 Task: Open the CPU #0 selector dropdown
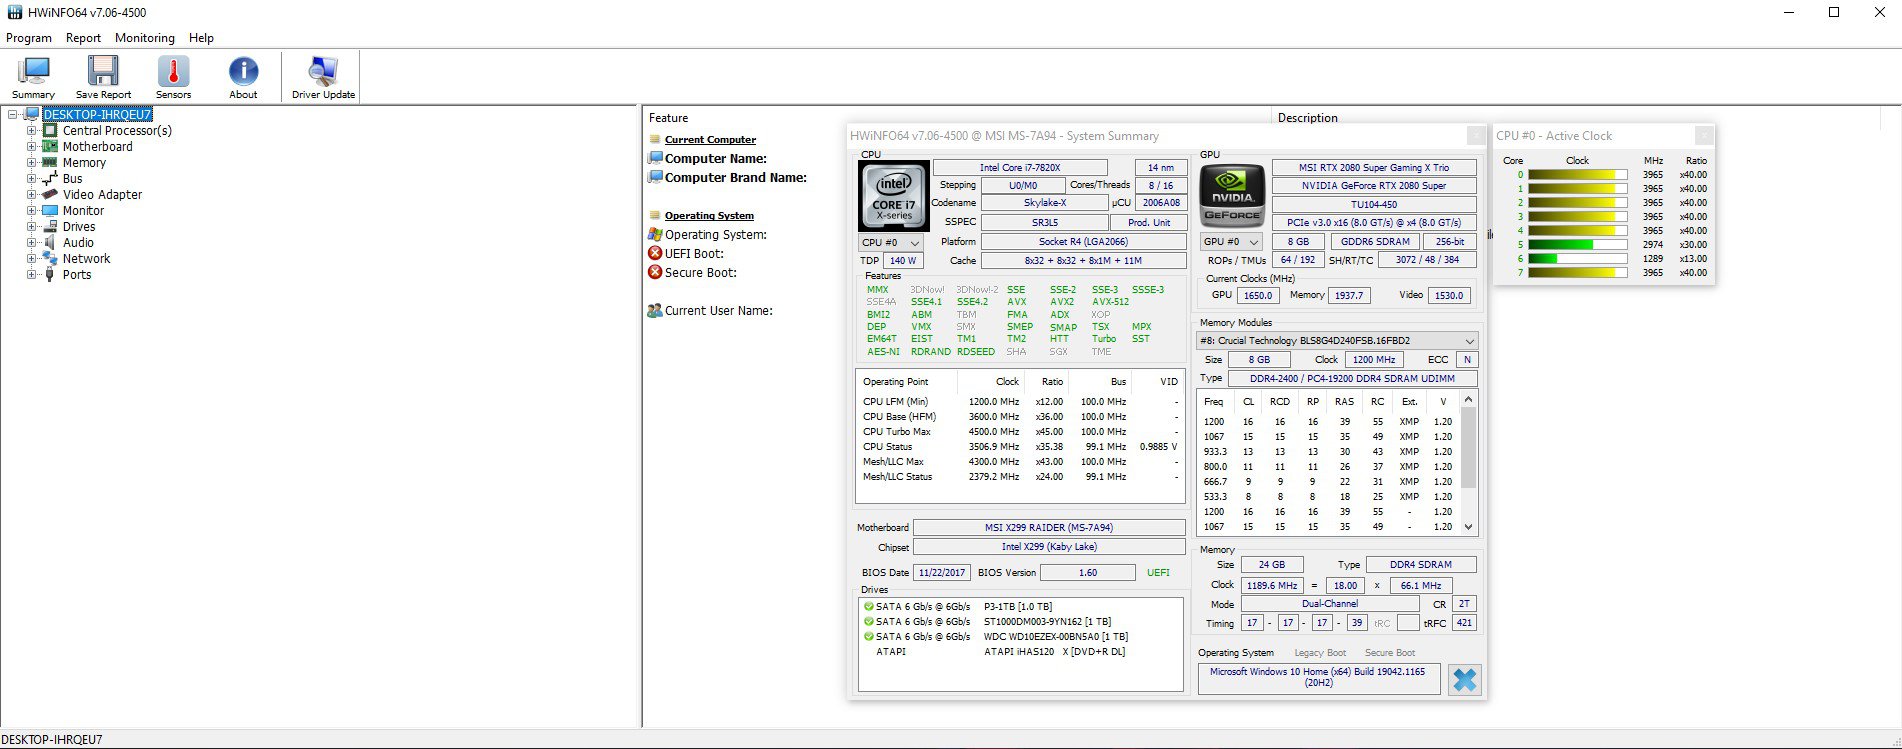[x=890, y=242]
